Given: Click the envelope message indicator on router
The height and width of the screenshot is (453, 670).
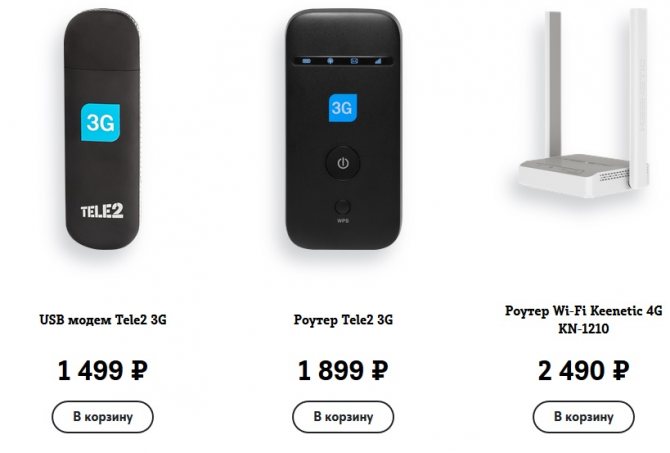Looking at the screenshot, I should 354,61.
